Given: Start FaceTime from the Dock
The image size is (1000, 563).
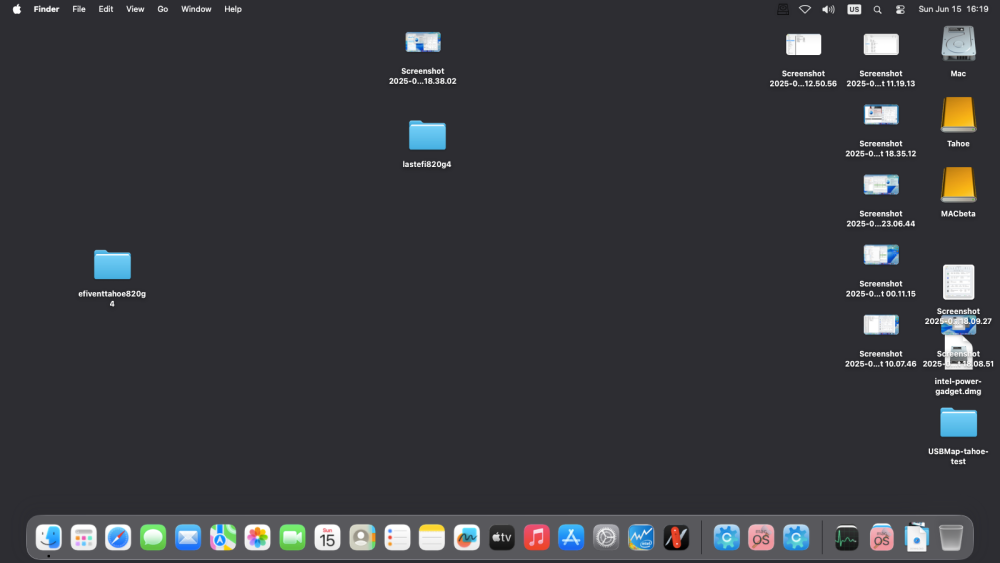Looking at the screenshot, I should (292, 537).
